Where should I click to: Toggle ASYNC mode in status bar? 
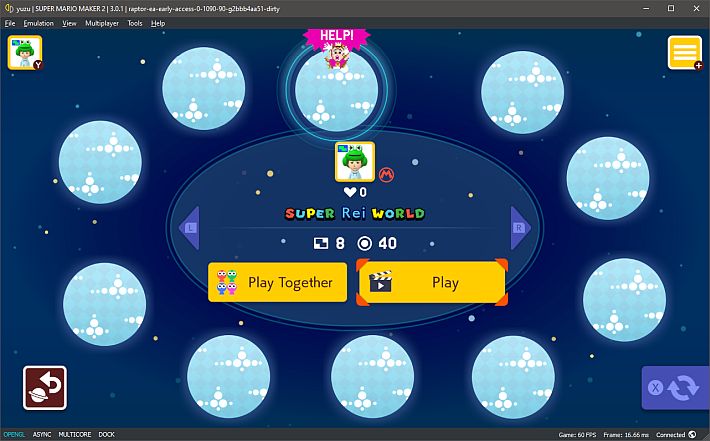42,435
